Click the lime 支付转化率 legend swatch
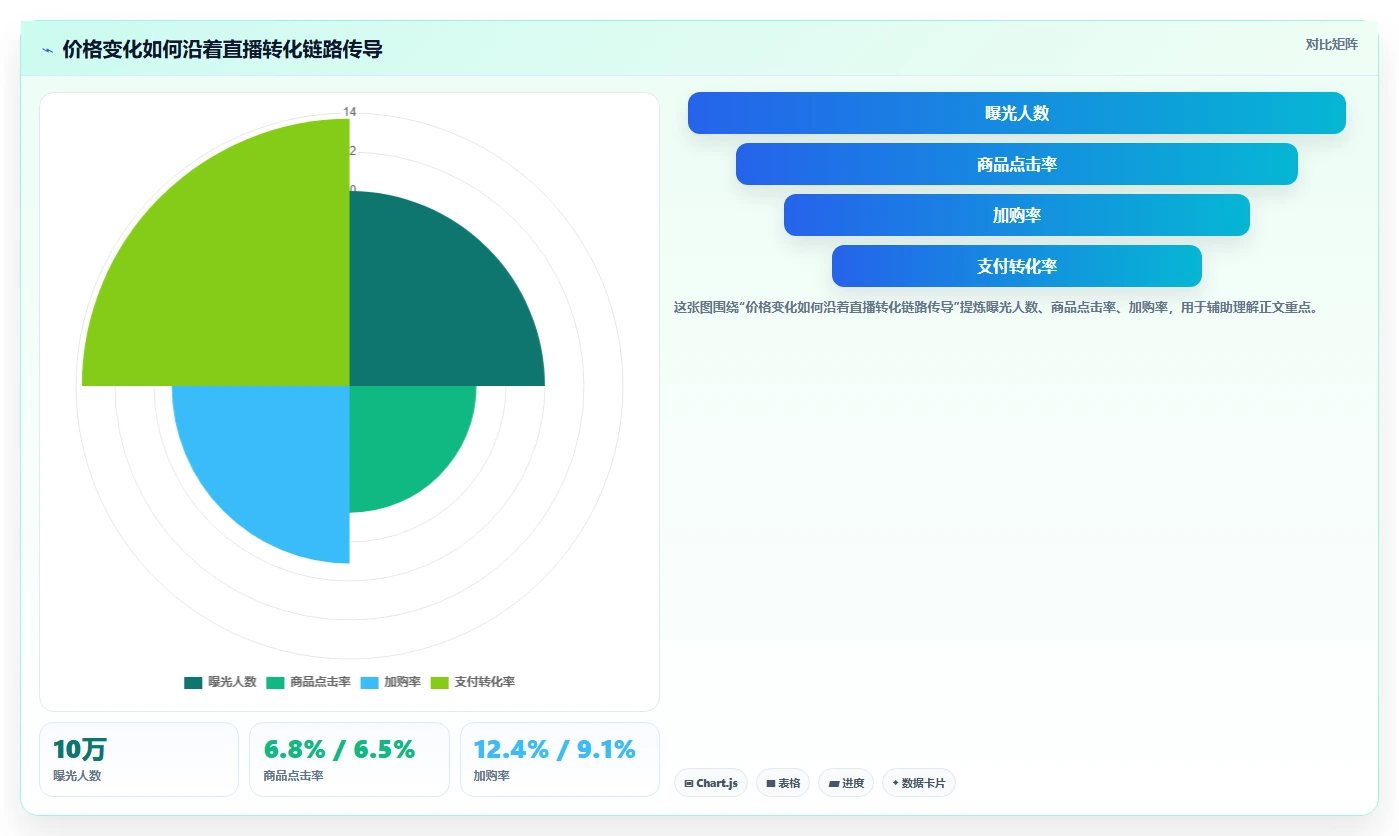 (x=440, y=683)
